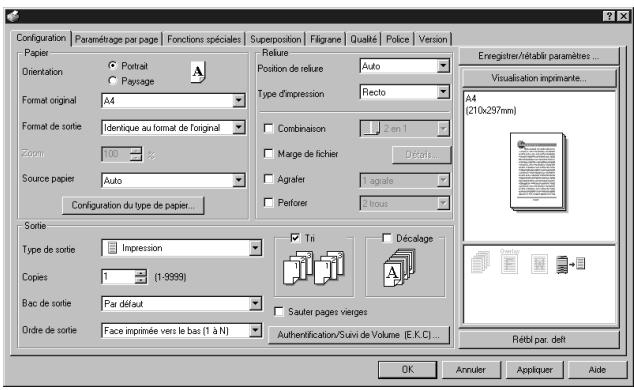
Task: Uncheck the Tri checkbox
Action: click(x=295, y=238)
